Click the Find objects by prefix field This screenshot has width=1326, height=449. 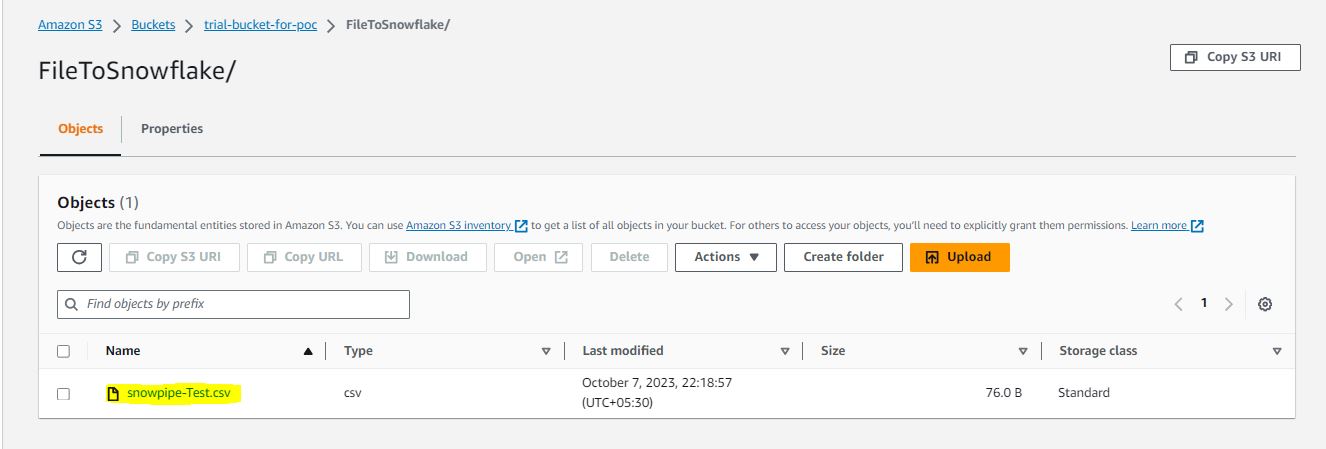point(233,304)
